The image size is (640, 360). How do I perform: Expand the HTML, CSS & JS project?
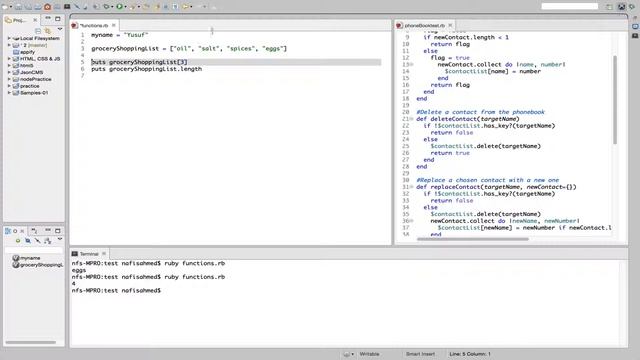tap(9, 59)
